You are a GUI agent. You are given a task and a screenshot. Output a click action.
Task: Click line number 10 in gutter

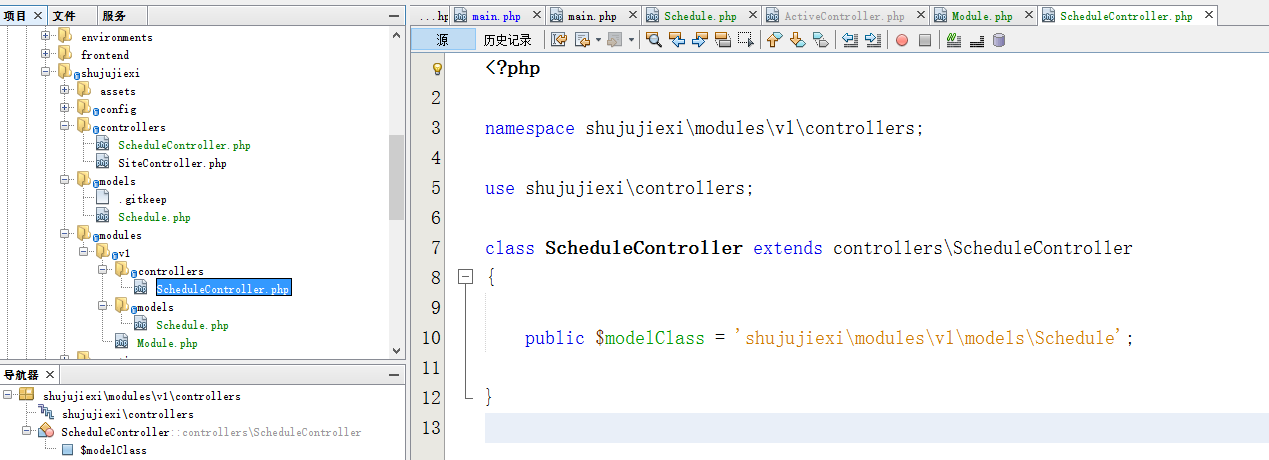431,338
